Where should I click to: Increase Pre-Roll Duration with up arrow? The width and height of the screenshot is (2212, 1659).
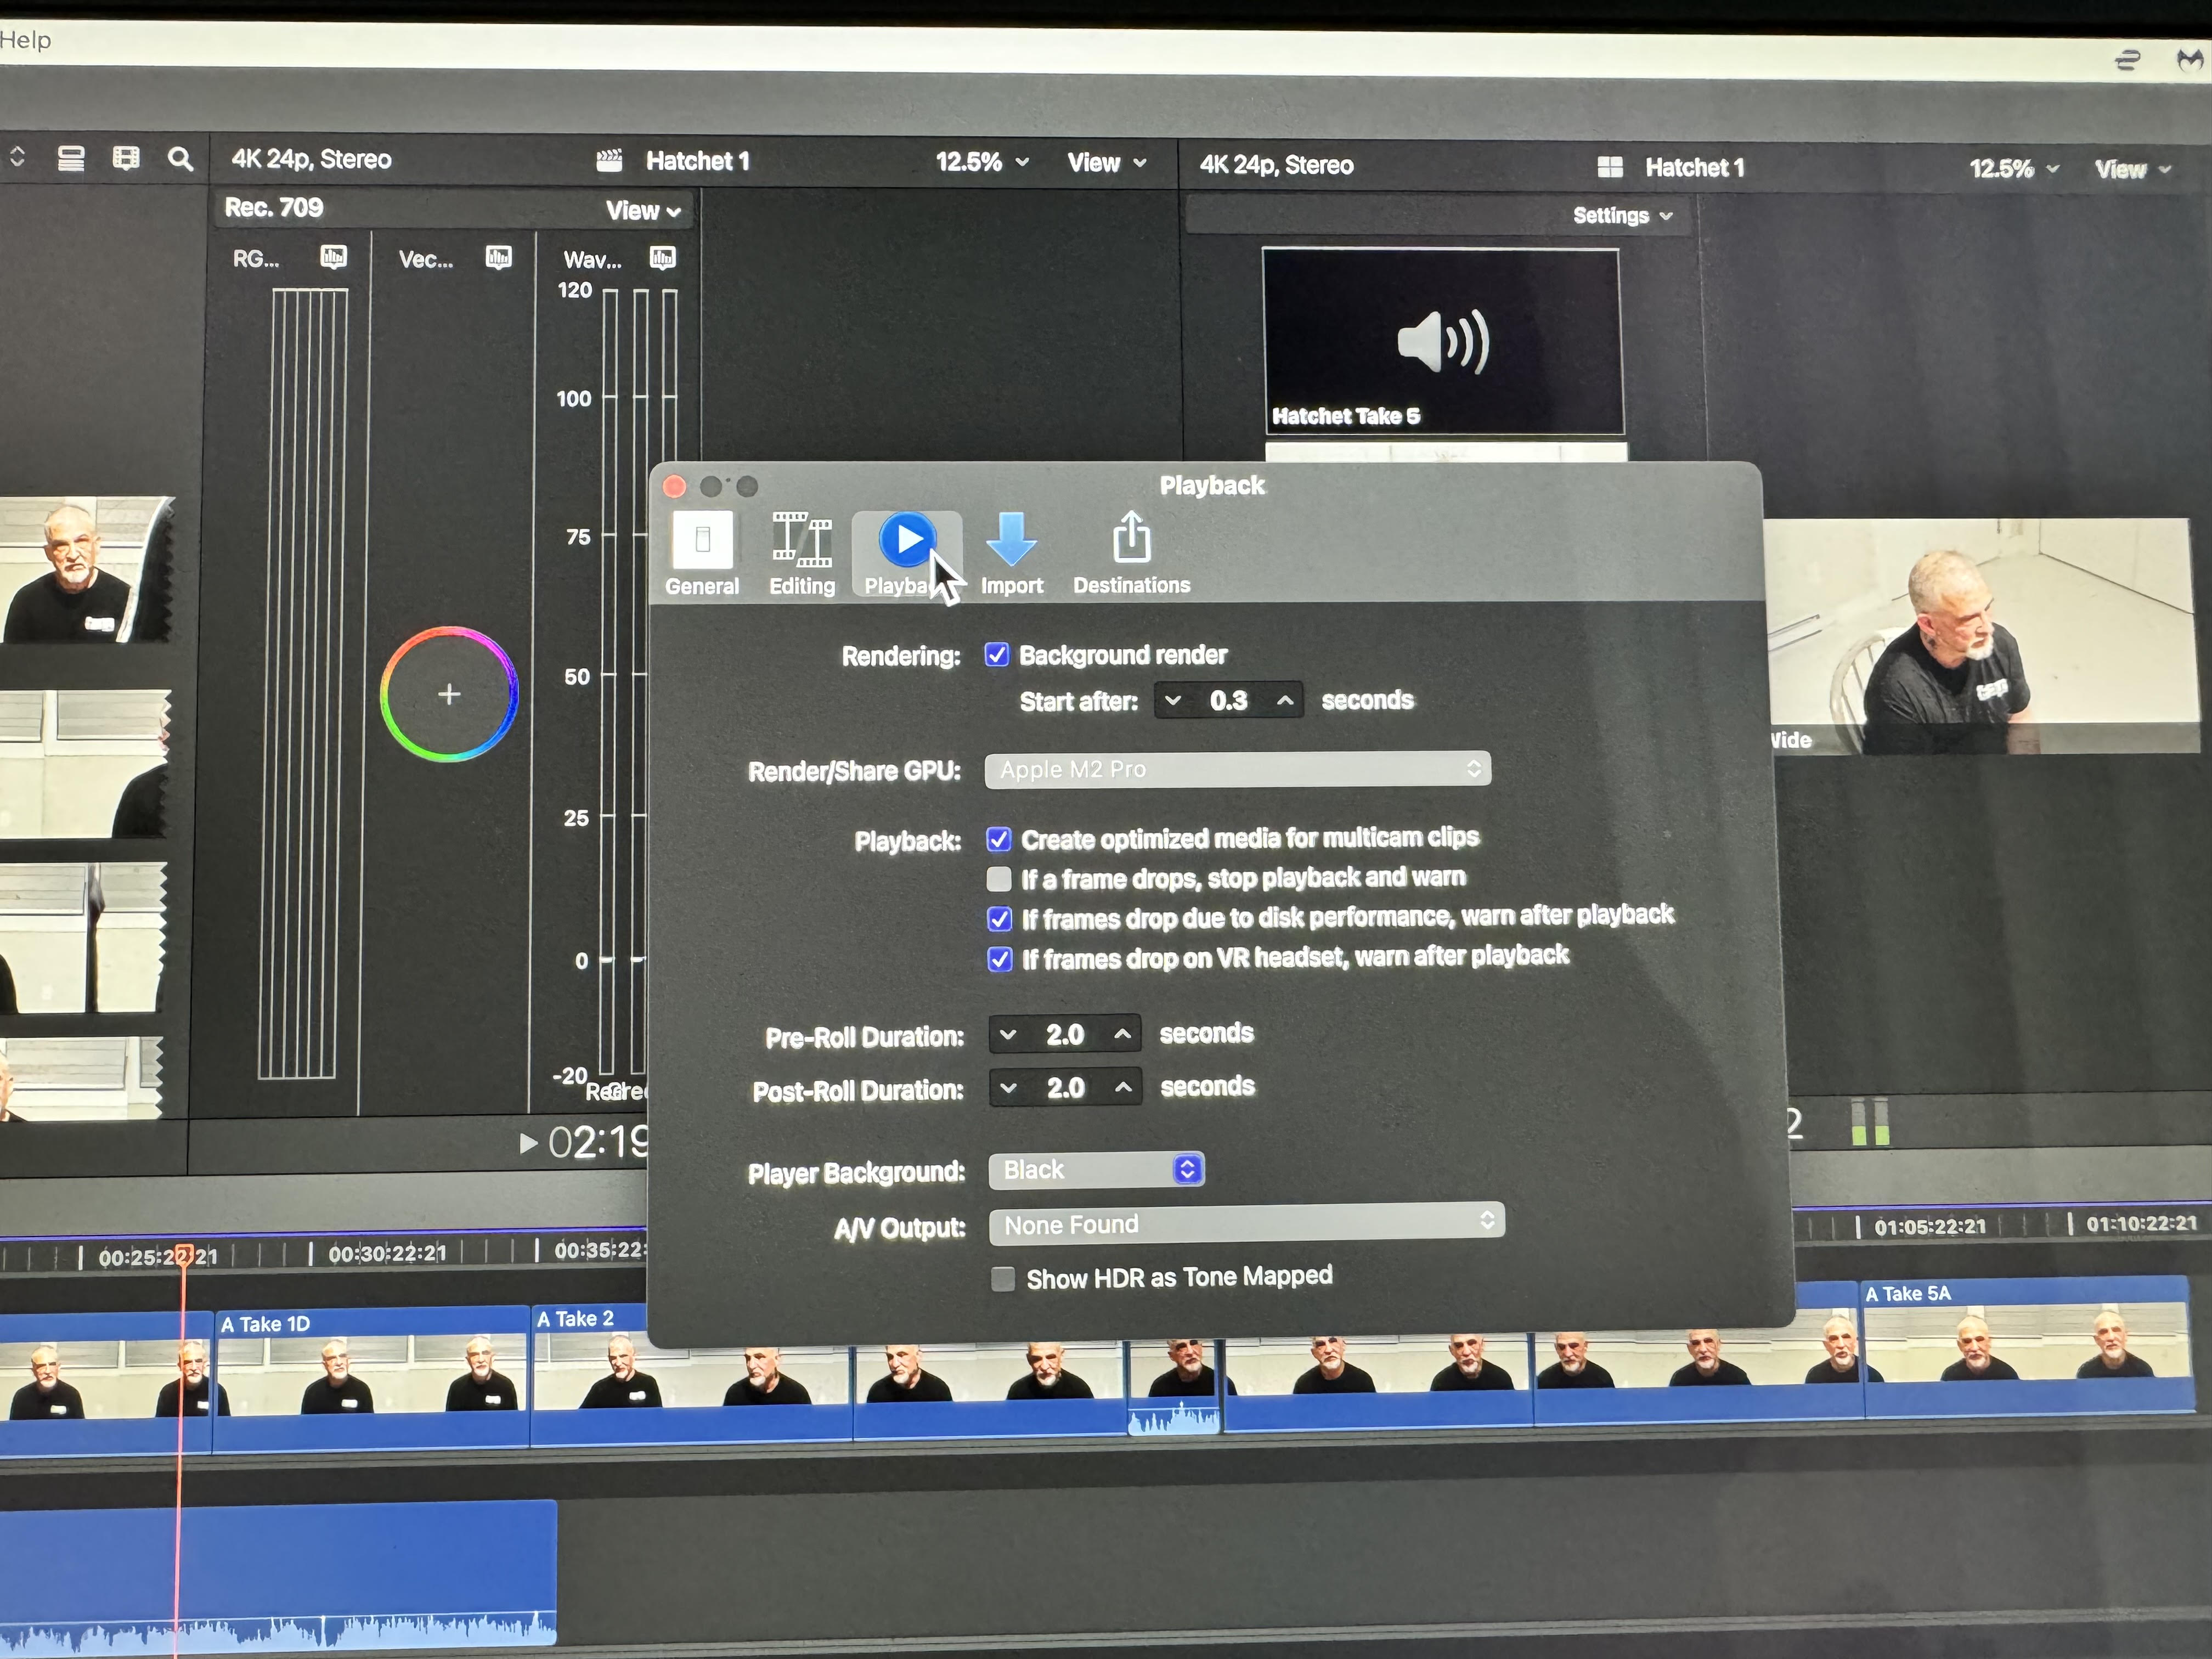point(1123,1034)
